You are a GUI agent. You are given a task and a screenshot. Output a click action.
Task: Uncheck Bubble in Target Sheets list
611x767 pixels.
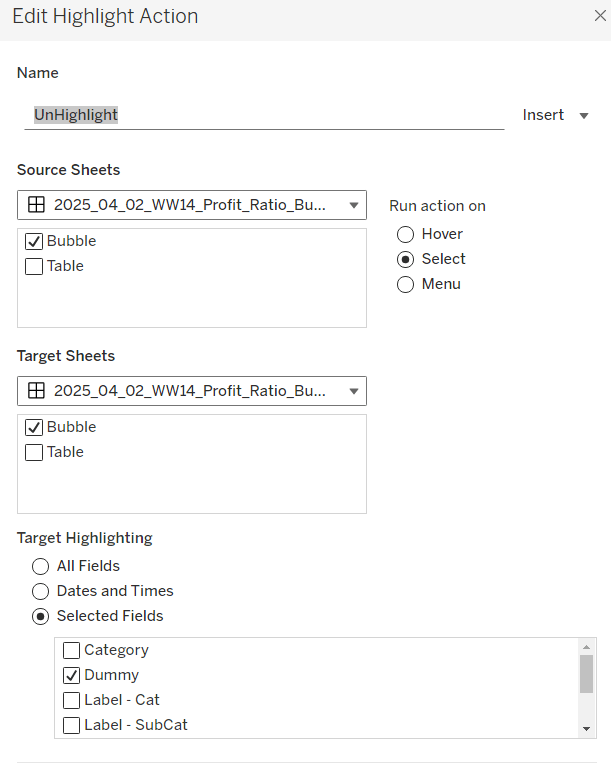(34, 427)
